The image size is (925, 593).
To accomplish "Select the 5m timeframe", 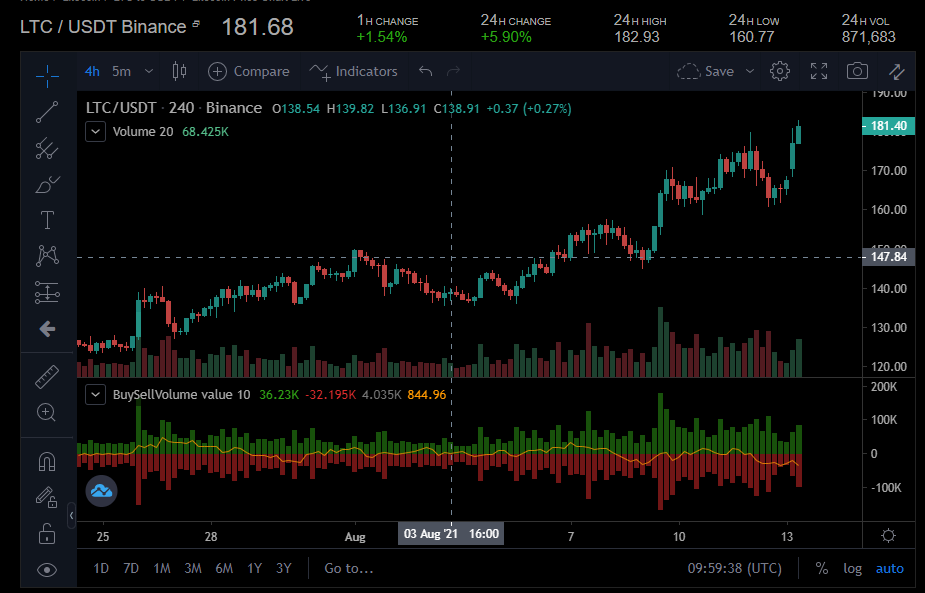I will click(x=122, y=71).
